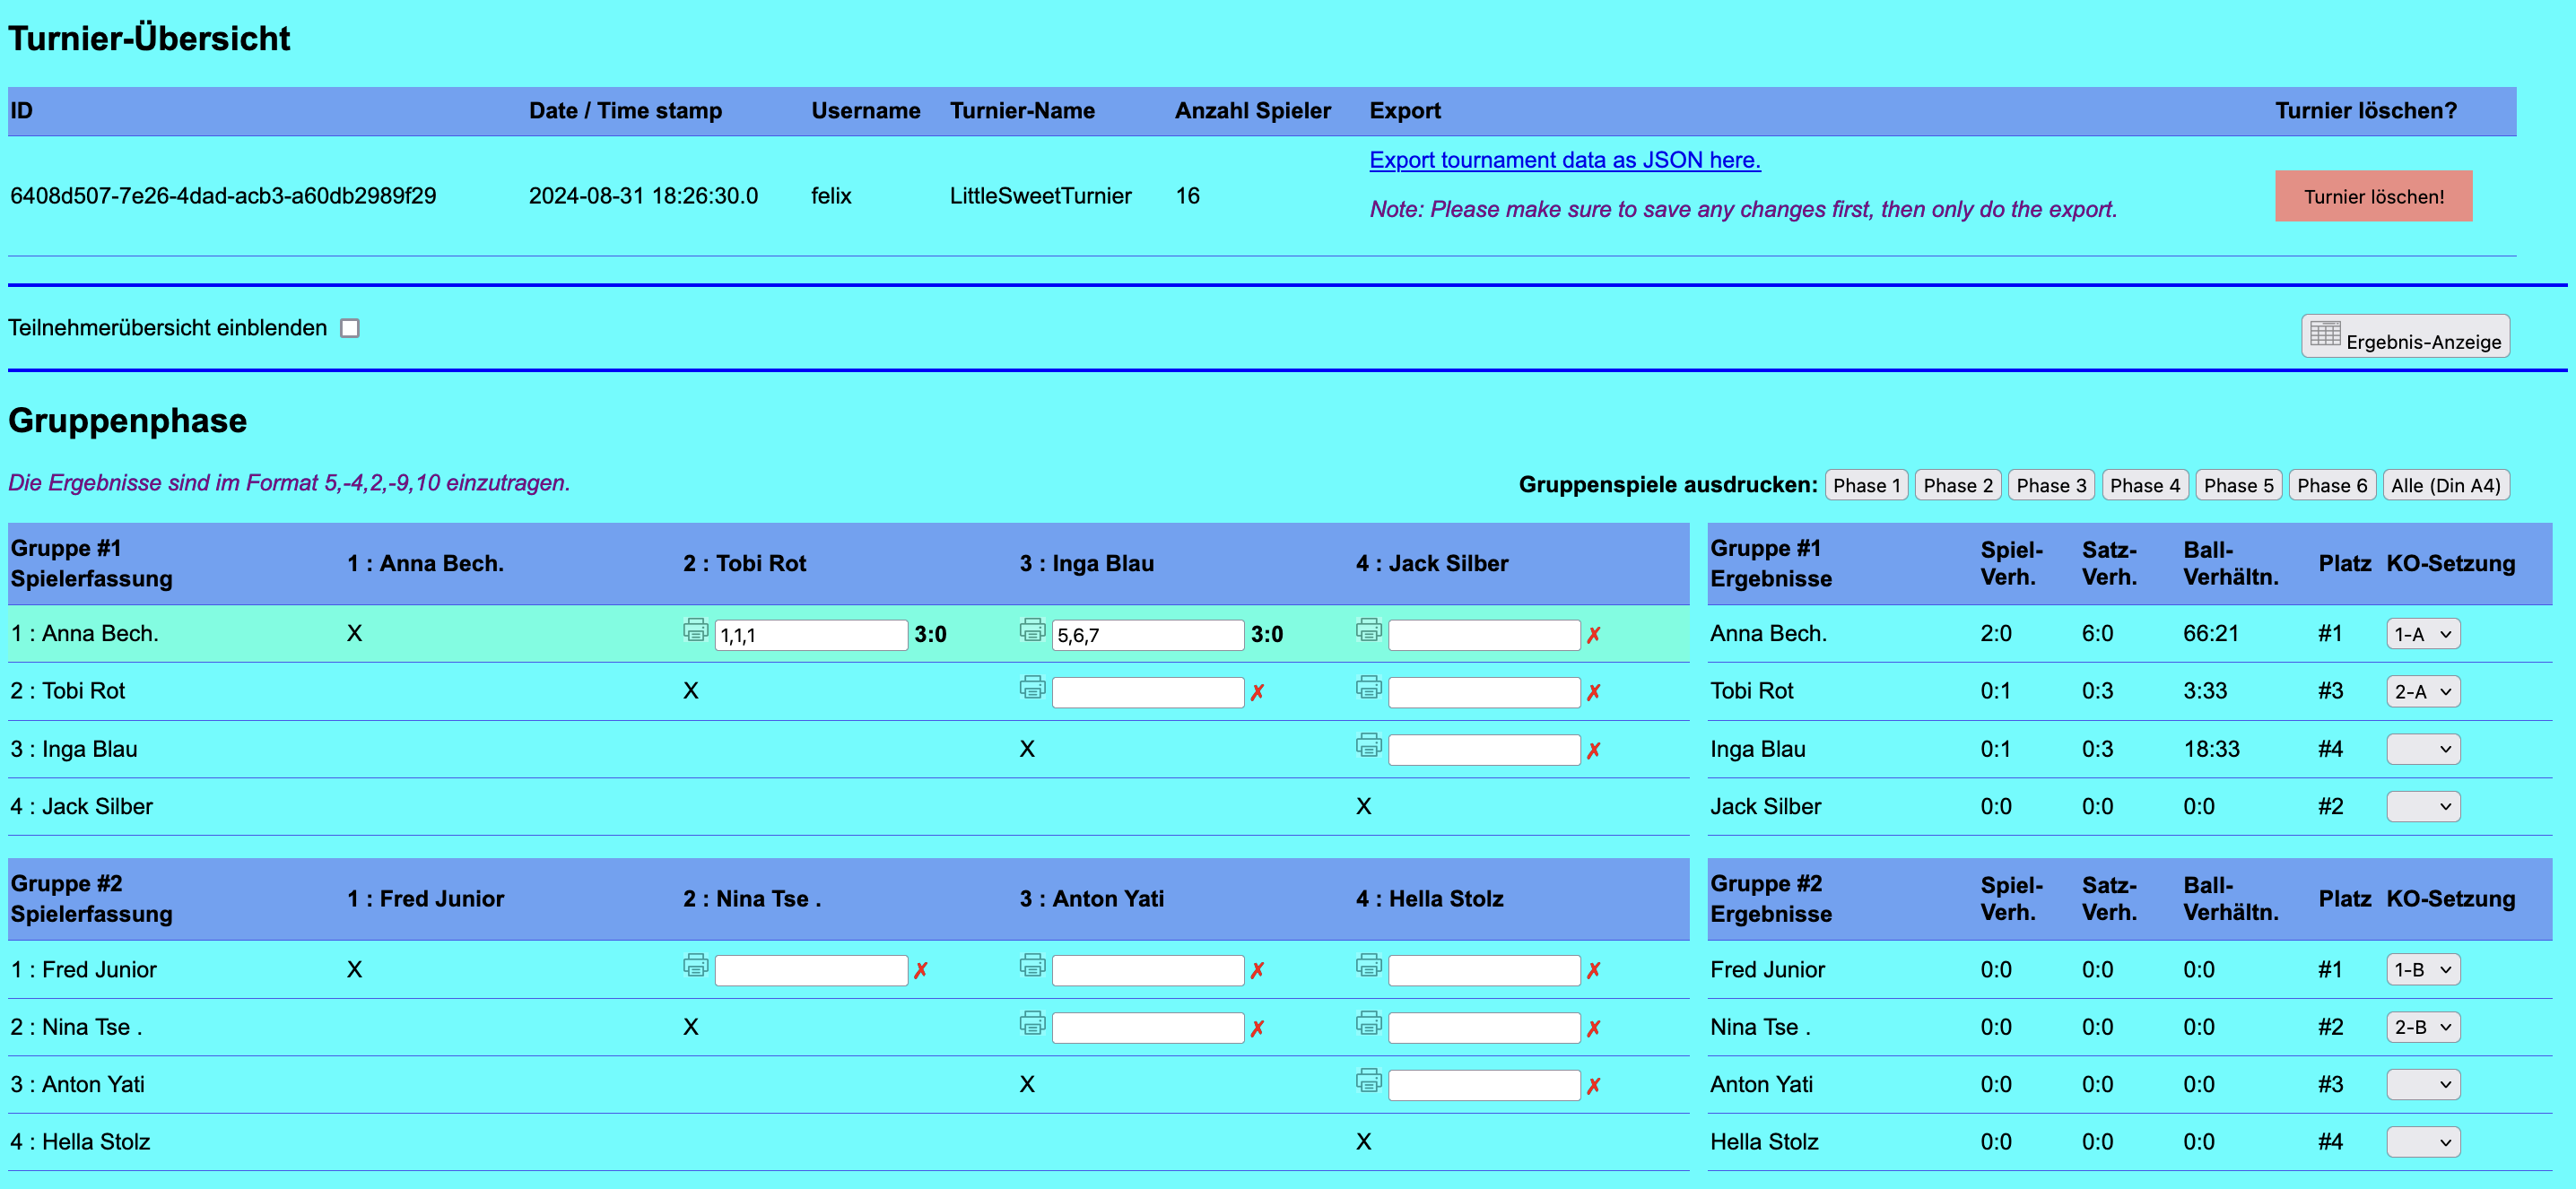The image size is (2576, 1189).
Task: Click red X for Inga Blau vs Jack Silber
Action: coord(1593,751)
